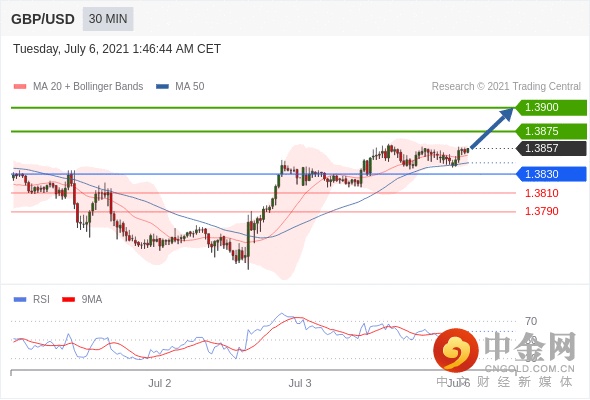Click the blue upward forecast arrow
This screenshot has width=590, height=400.
[x=492, y=128]
